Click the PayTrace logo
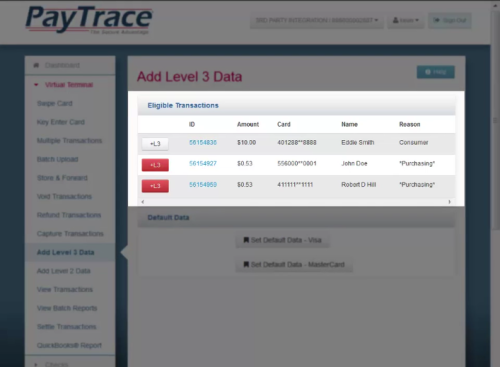 (x=89, y=19)
